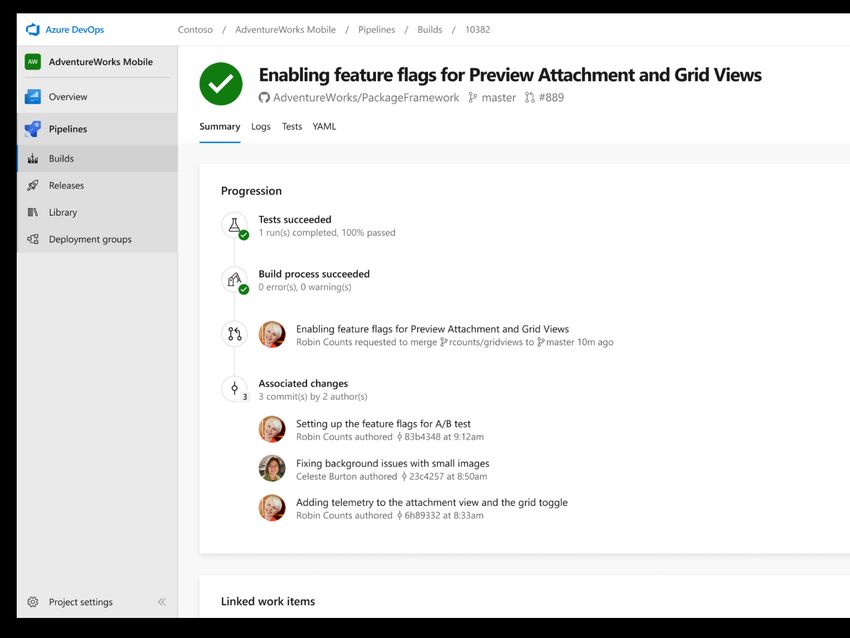Click the Build process succeeded icon
The height and width of the screenshot is (638, 850).
[234, 280]
